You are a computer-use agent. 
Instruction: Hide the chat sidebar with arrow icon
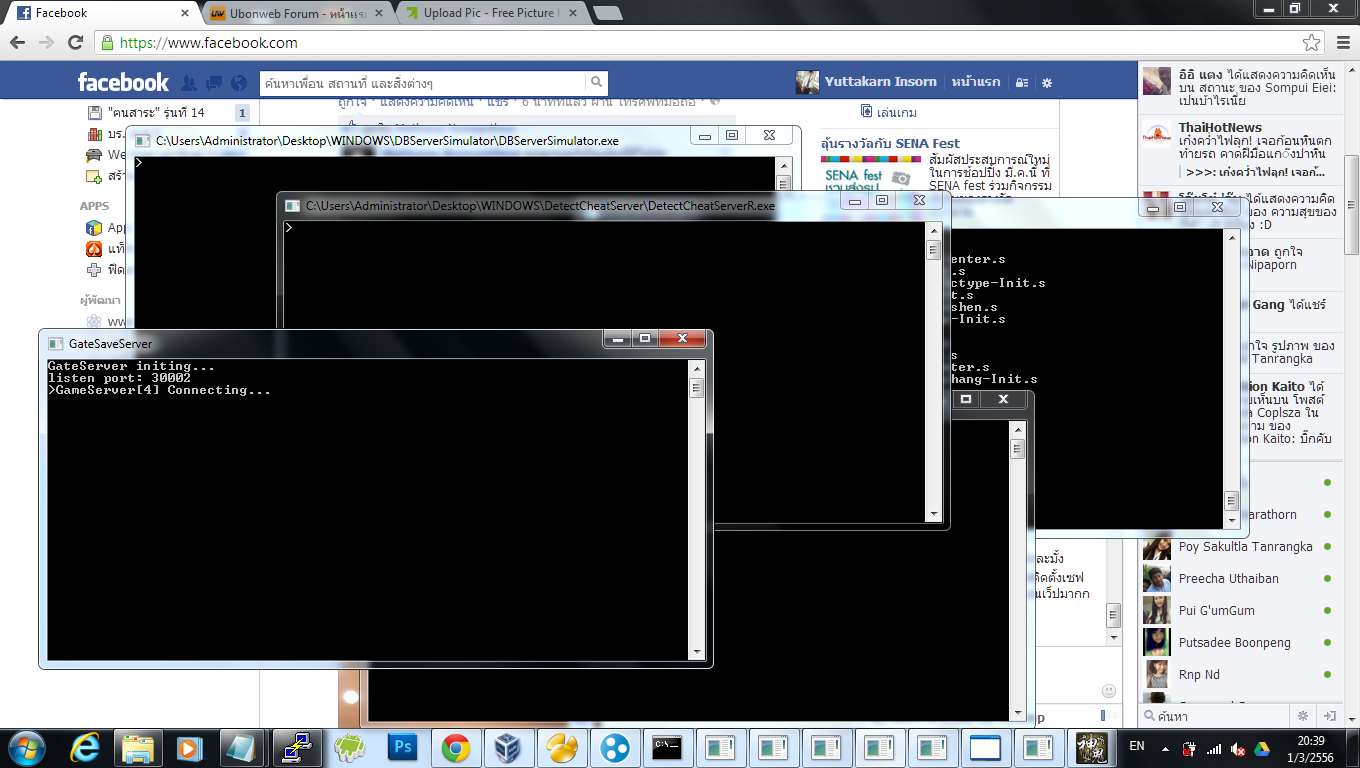tap(1329, 716)
